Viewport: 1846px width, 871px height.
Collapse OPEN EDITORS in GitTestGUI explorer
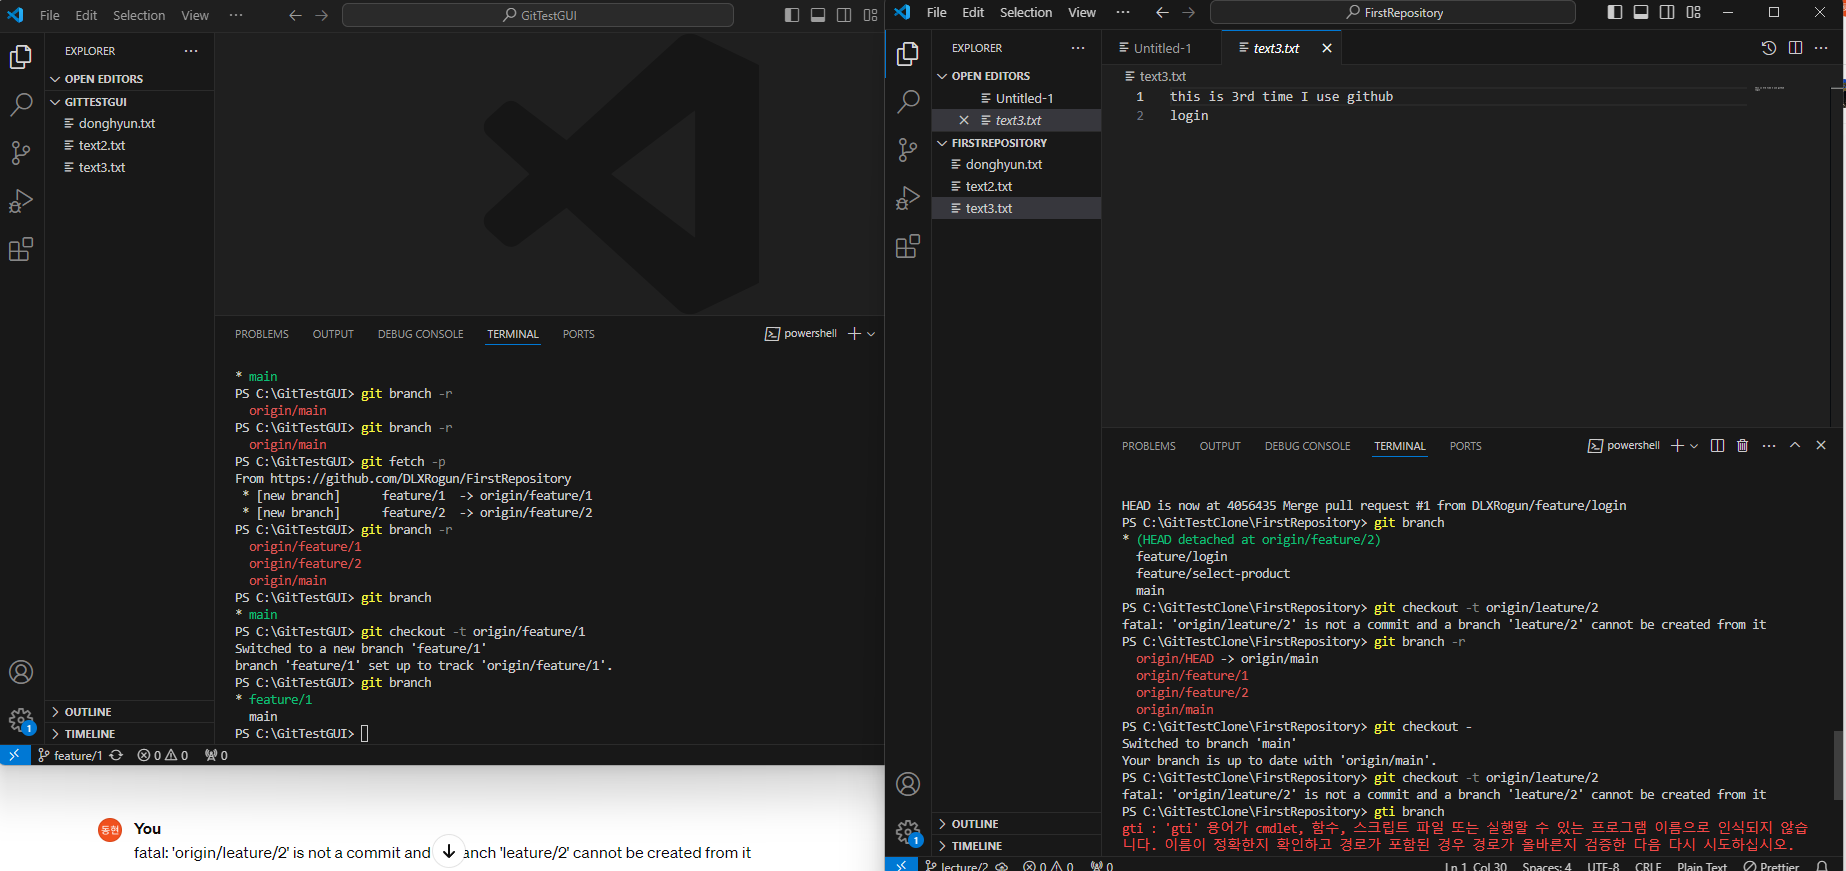click(129, 79)
